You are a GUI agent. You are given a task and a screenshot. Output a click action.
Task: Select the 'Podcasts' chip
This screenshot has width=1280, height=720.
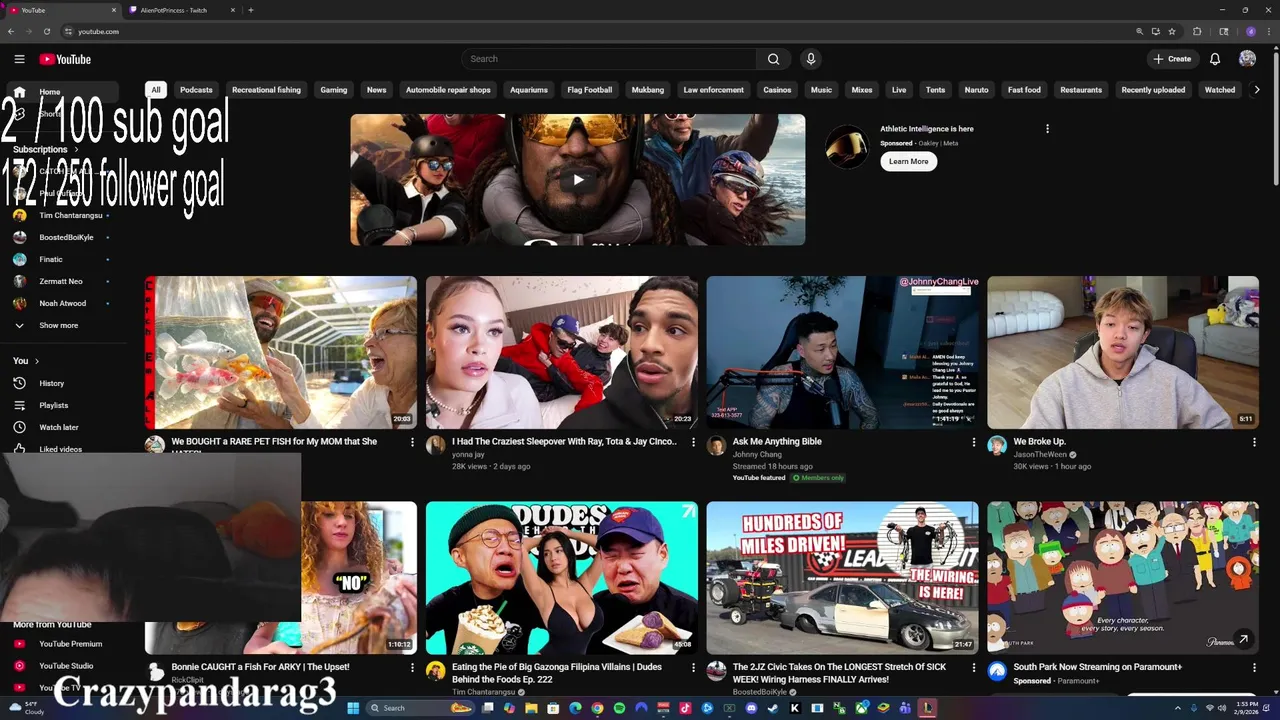(196, 90)
